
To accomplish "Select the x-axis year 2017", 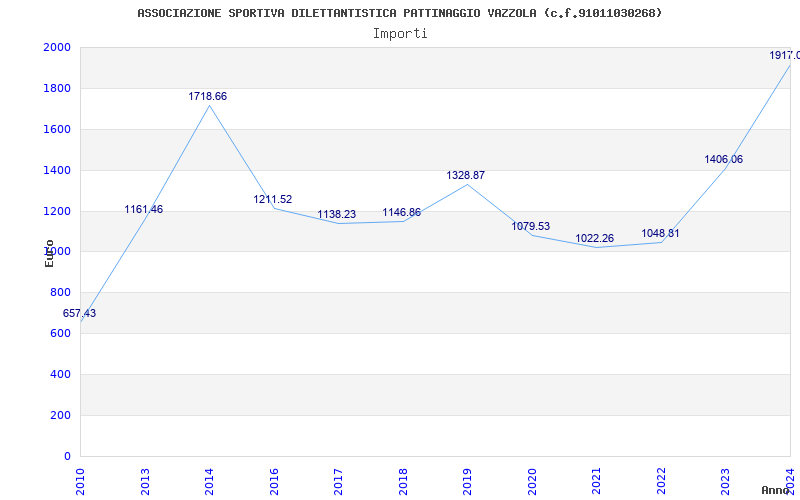I will click(x=338, y=482).
